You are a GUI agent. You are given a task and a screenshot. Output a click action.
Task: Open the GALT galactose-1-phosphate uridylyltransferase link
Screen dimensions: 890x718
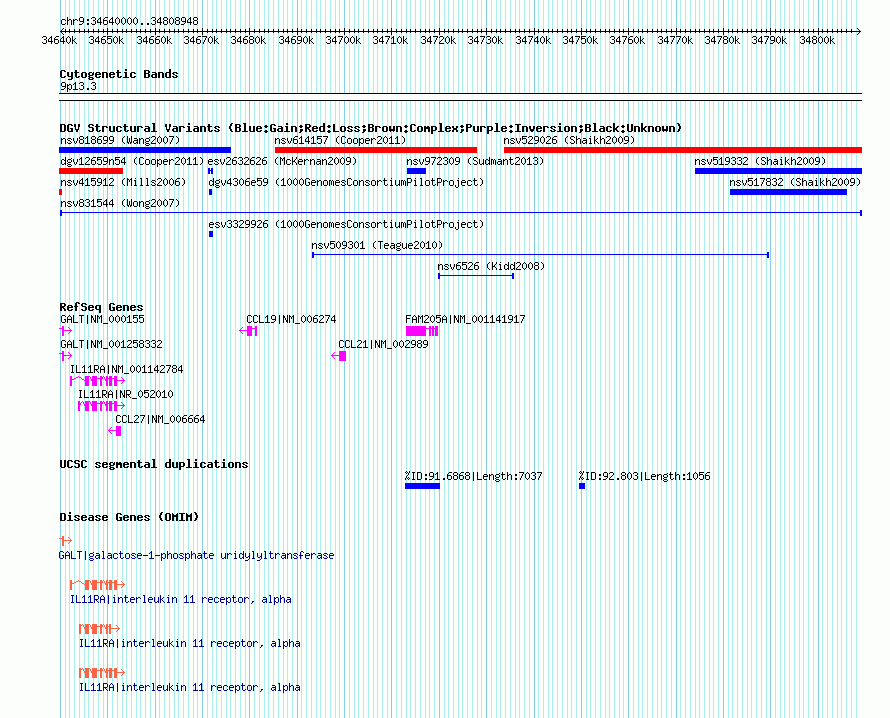(196, 555)
